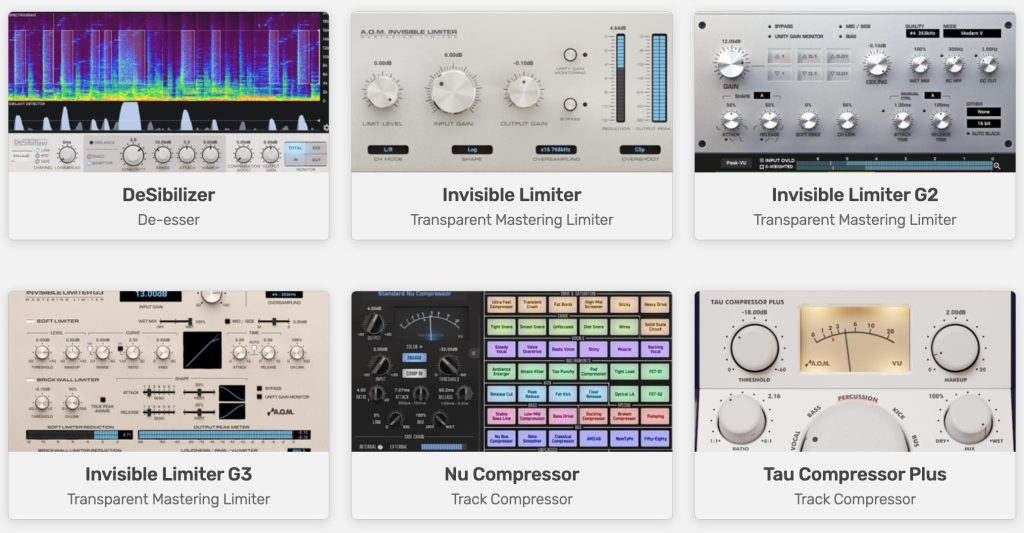Open the Mode dropdown showing Modern V
Viewport: 1024px width, 533px height.
tap(973, 32)
